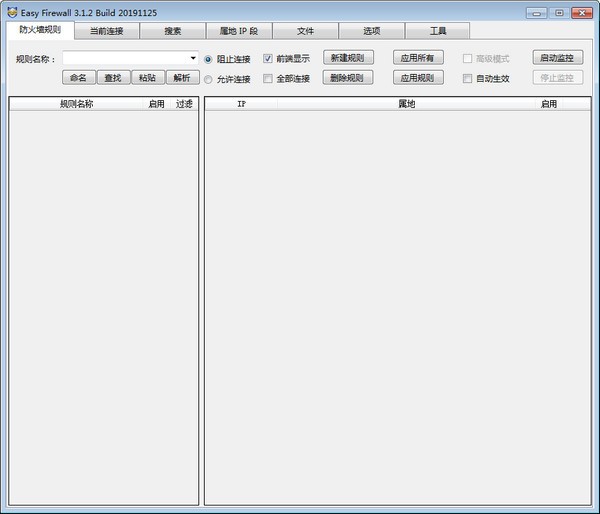Click the 启动监控 button
The image size is (600, 514).
[x=558, y=58]
